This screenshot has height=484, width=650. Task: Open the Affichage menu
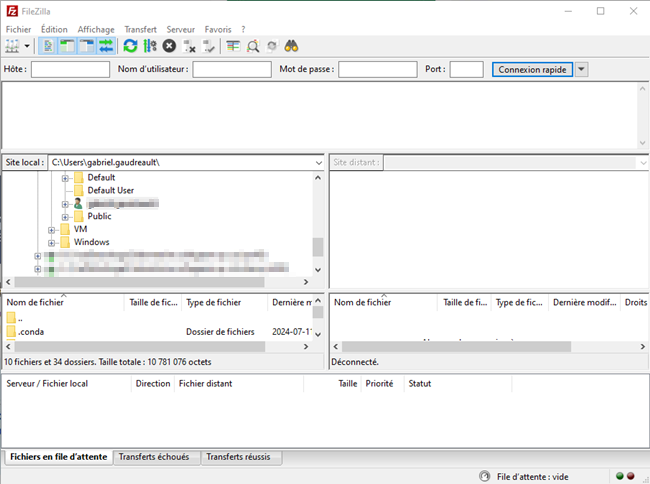click(96, 29)
